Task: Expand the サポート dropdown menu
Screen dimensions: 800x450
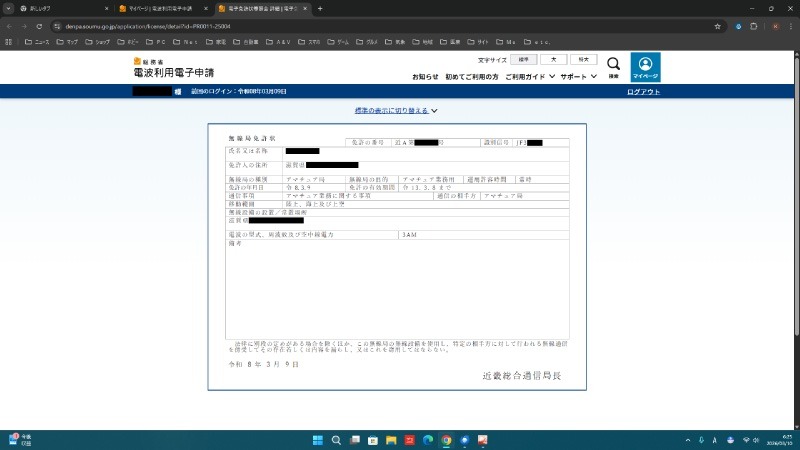Action: coord(578,76)
